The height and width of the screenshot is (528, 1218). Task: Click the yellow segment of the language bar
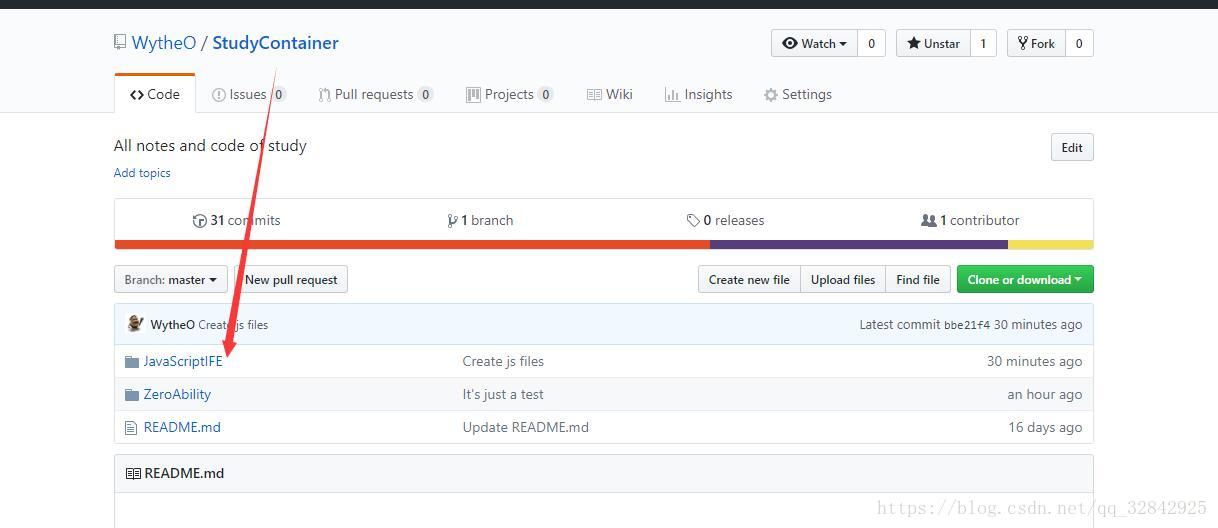[x=1050, y=245]
